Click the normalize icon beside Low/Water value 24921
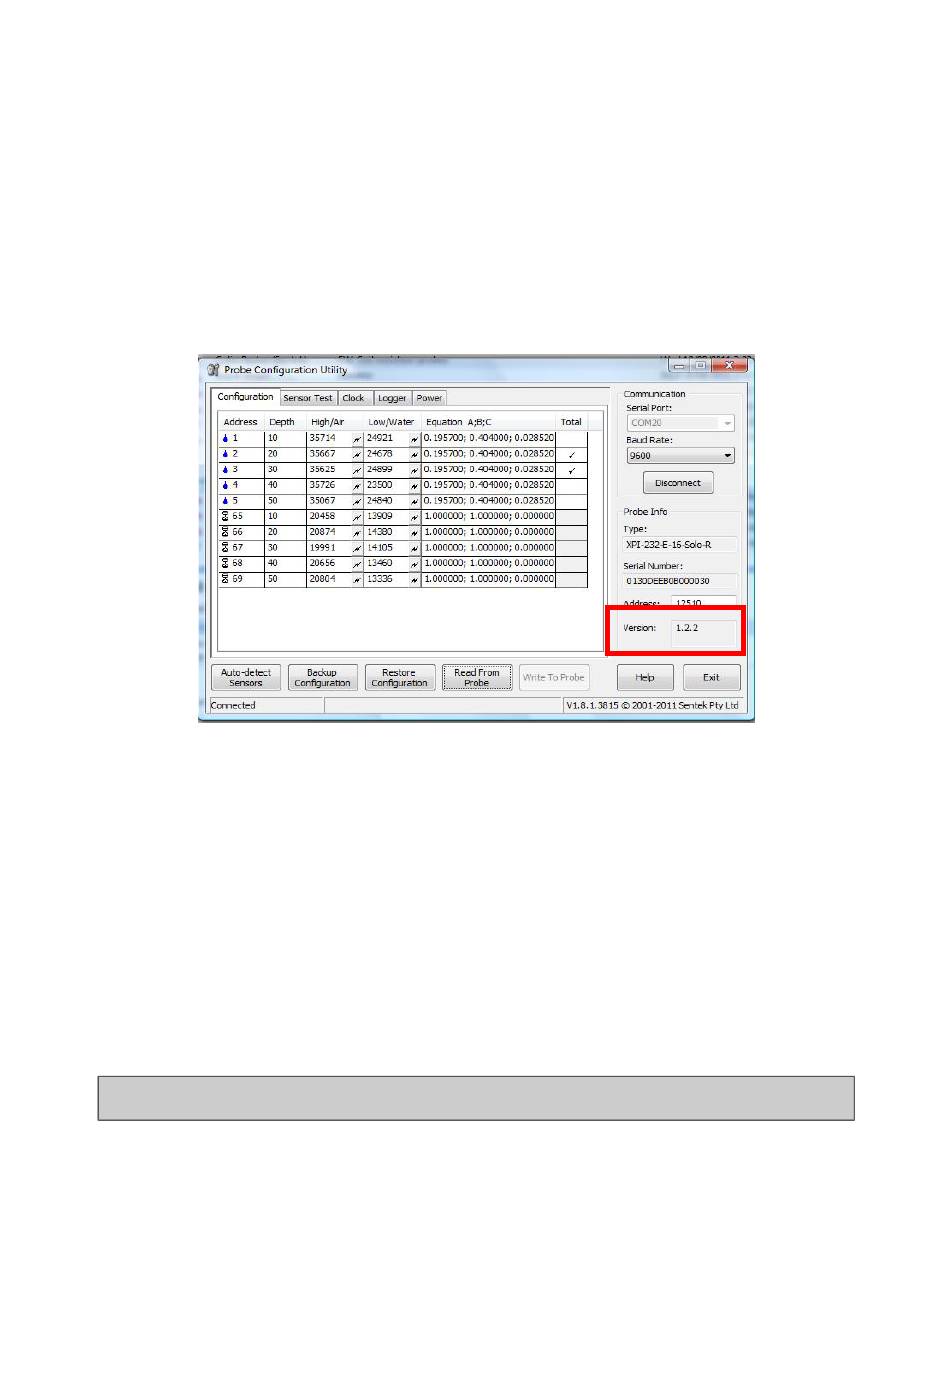The height and width of the screenshot is (1388, 950). tap(414, 439)
